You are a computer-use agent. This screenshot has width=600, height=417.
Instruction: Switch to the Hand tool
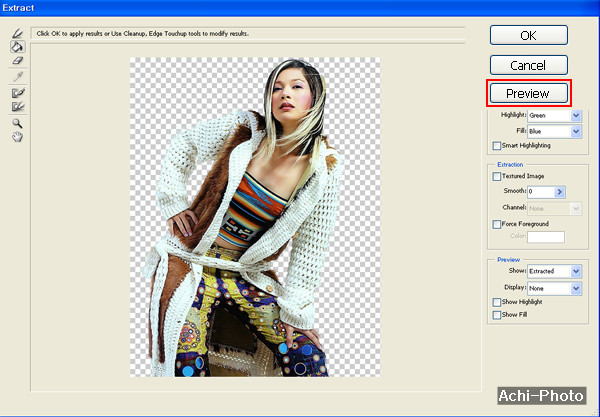(17, 137)
